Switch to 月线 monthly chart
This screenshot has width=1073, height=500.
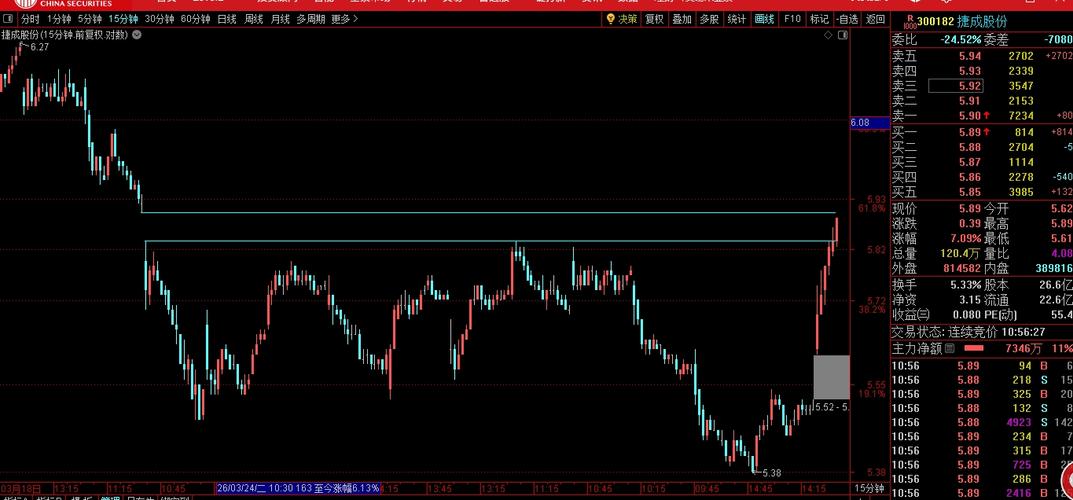point(280,19)
